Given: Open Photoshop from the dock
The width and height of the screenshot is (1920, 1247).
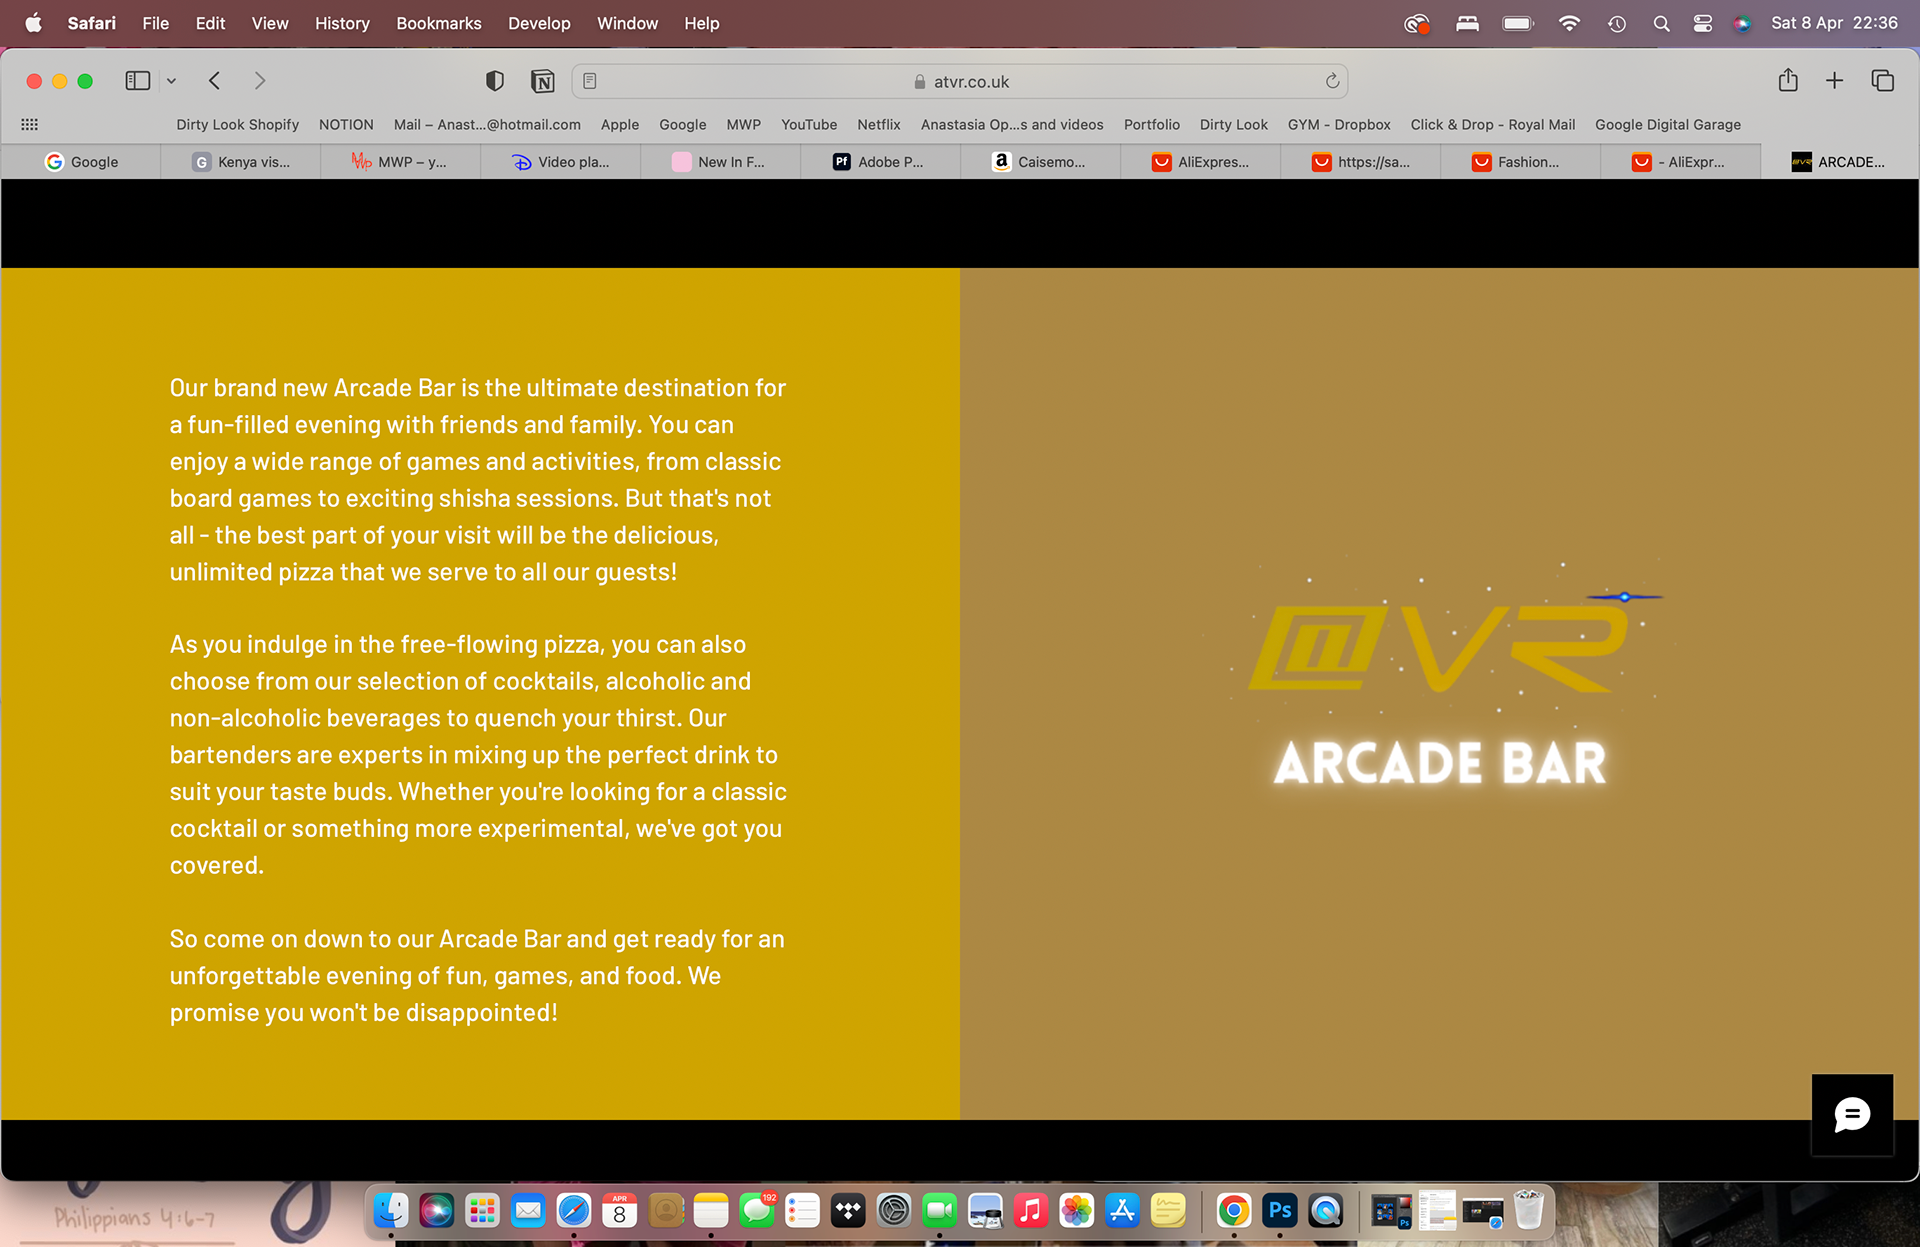Looking at the screenshot, I should pyautogui.click(x=1280, y=1211).
